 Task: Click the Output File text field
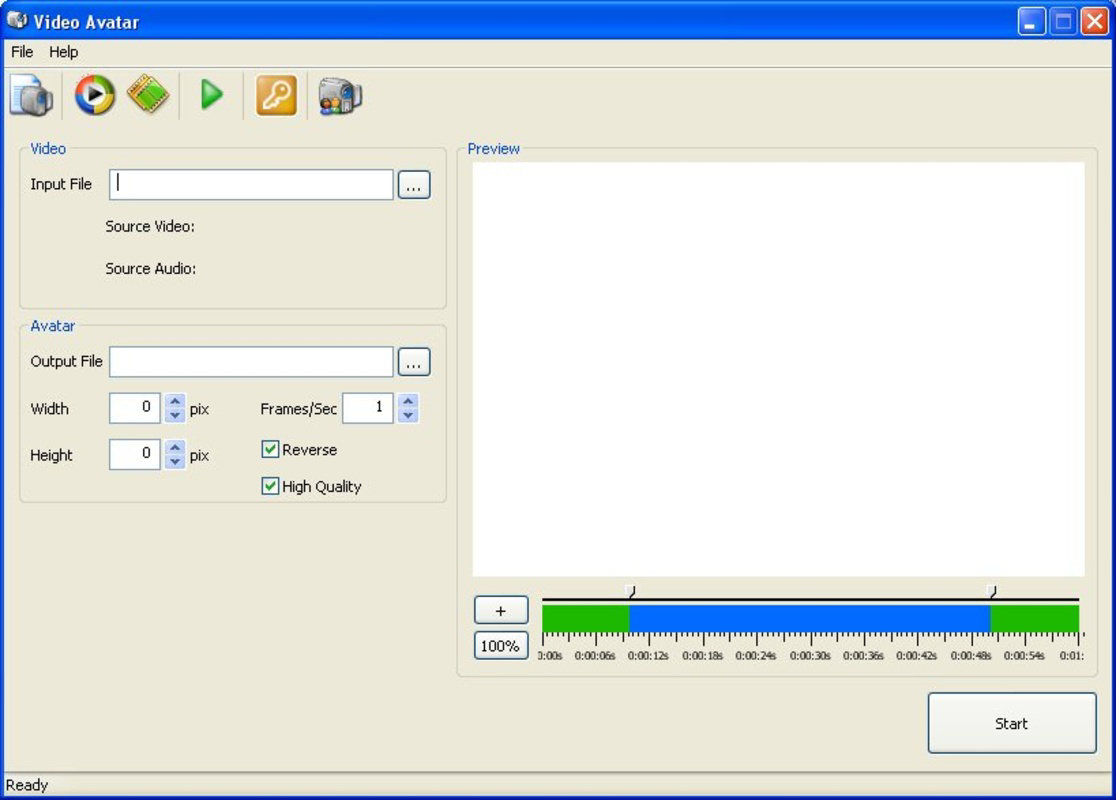pos(251,362)
